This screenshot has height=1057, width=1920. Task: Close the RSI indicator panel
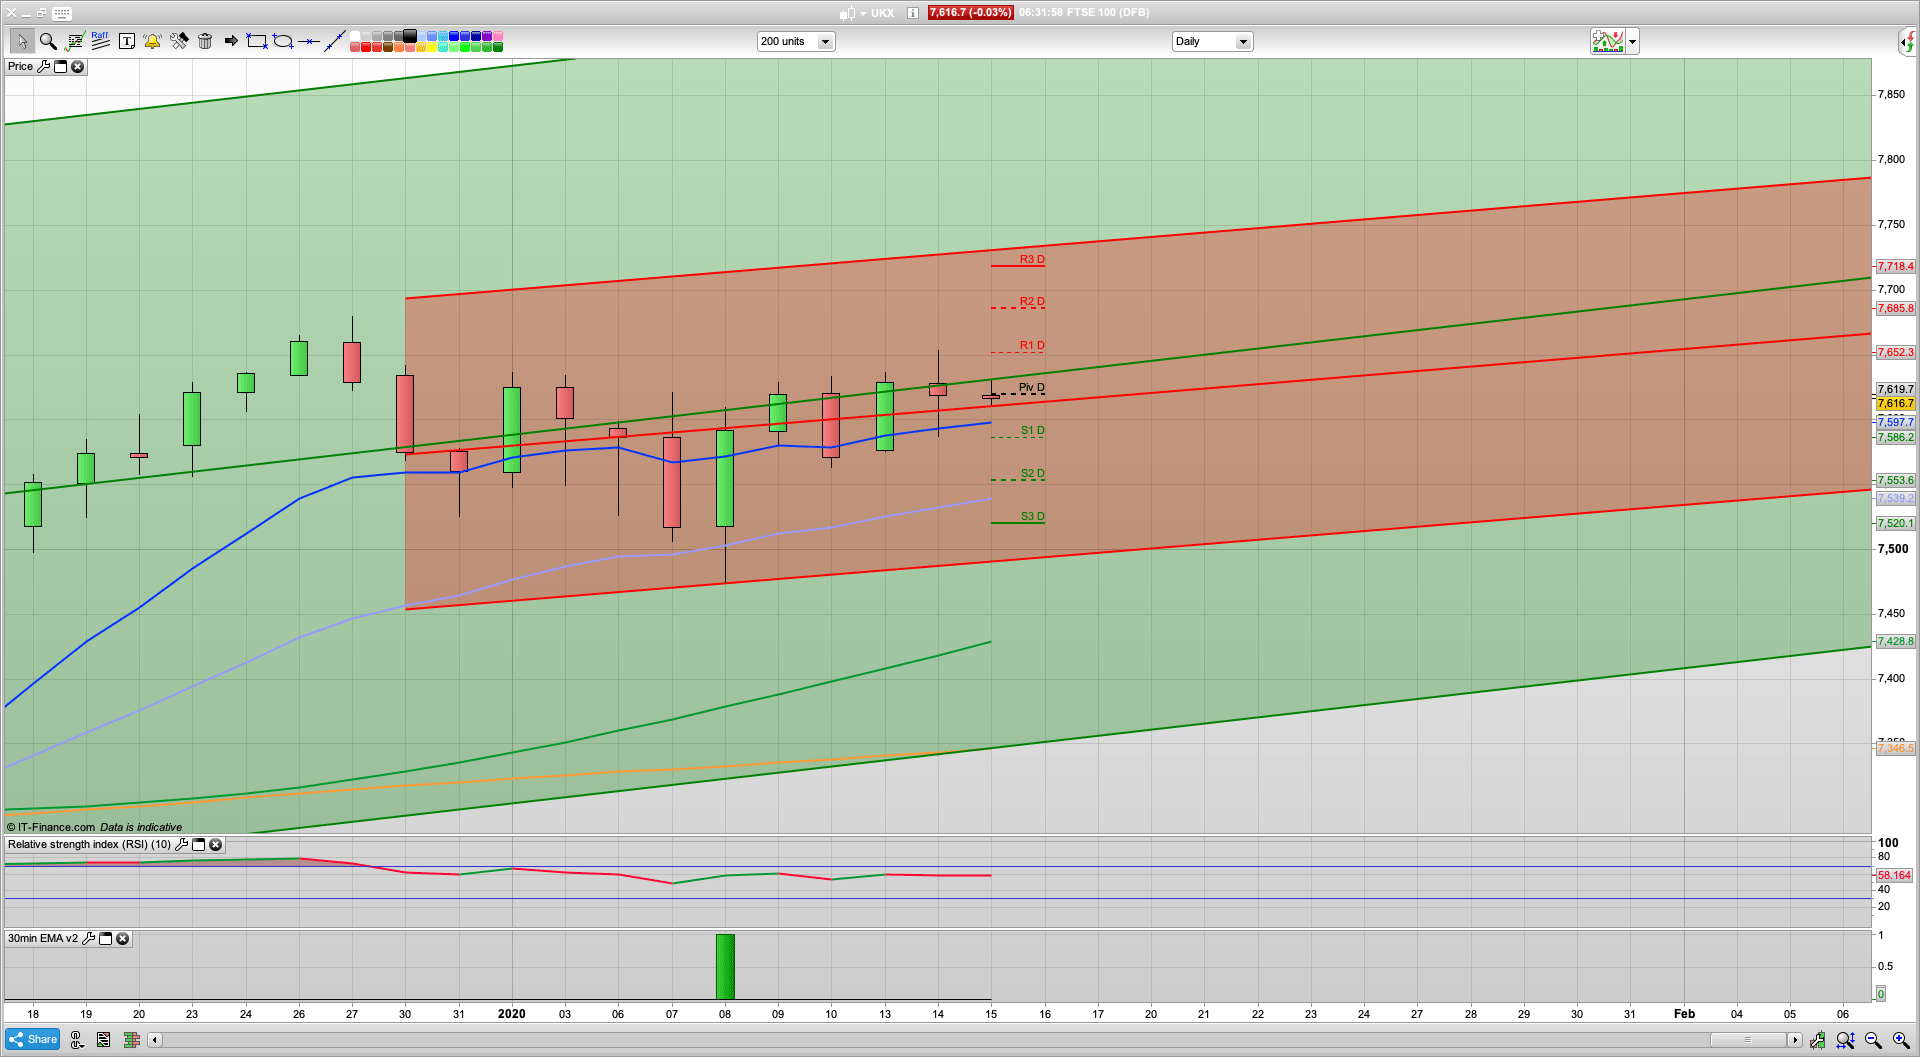coord(215,845)
